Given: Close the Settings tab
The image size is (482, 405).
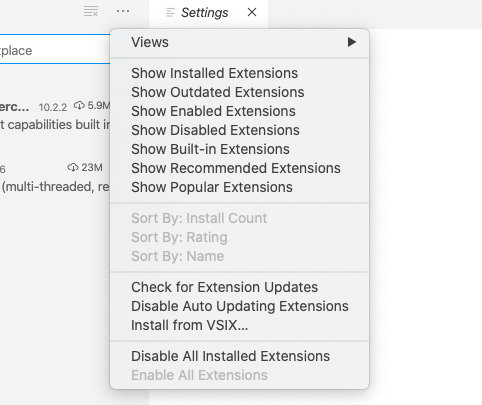Looking at the screenshot, I should click(252, 12).
